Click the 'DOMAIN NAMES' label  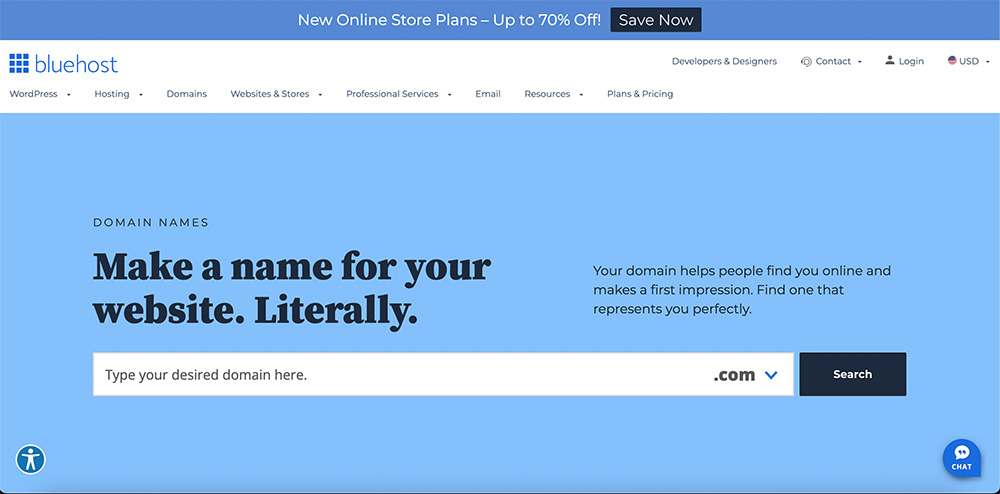(x=151, y=223)
